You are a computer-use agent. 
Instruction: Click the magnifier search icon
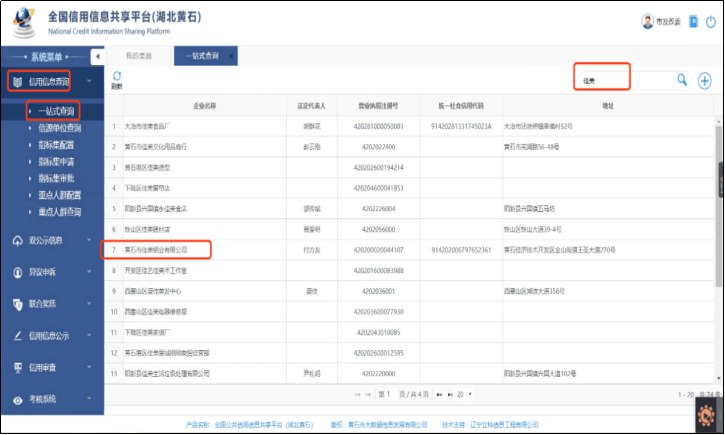(682, 80)
